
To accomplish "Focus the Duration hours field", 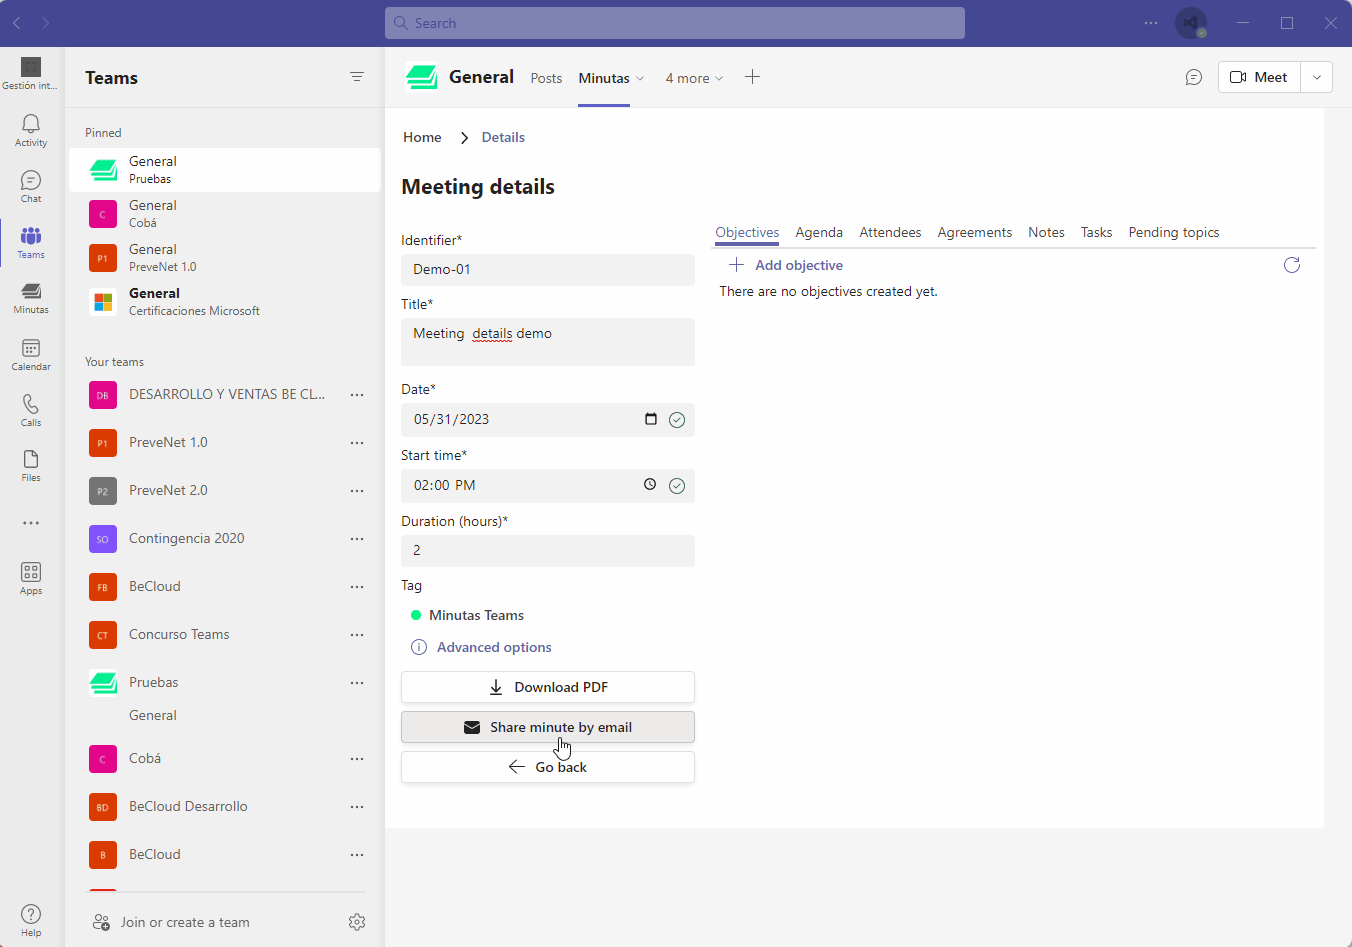I will point(548,551).
